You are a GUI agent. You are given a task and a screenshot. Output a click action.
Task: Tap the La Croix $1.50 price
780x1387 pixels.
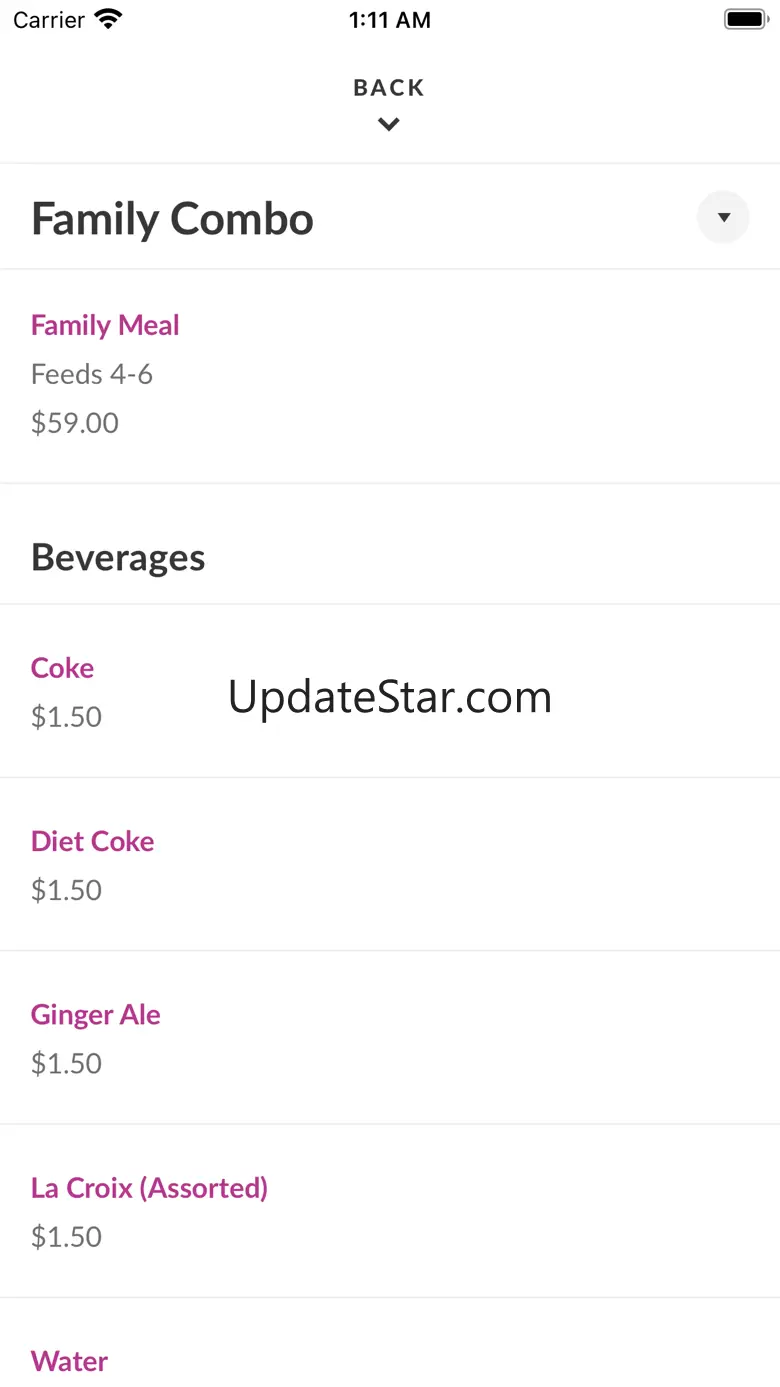tap(66, 1237)
